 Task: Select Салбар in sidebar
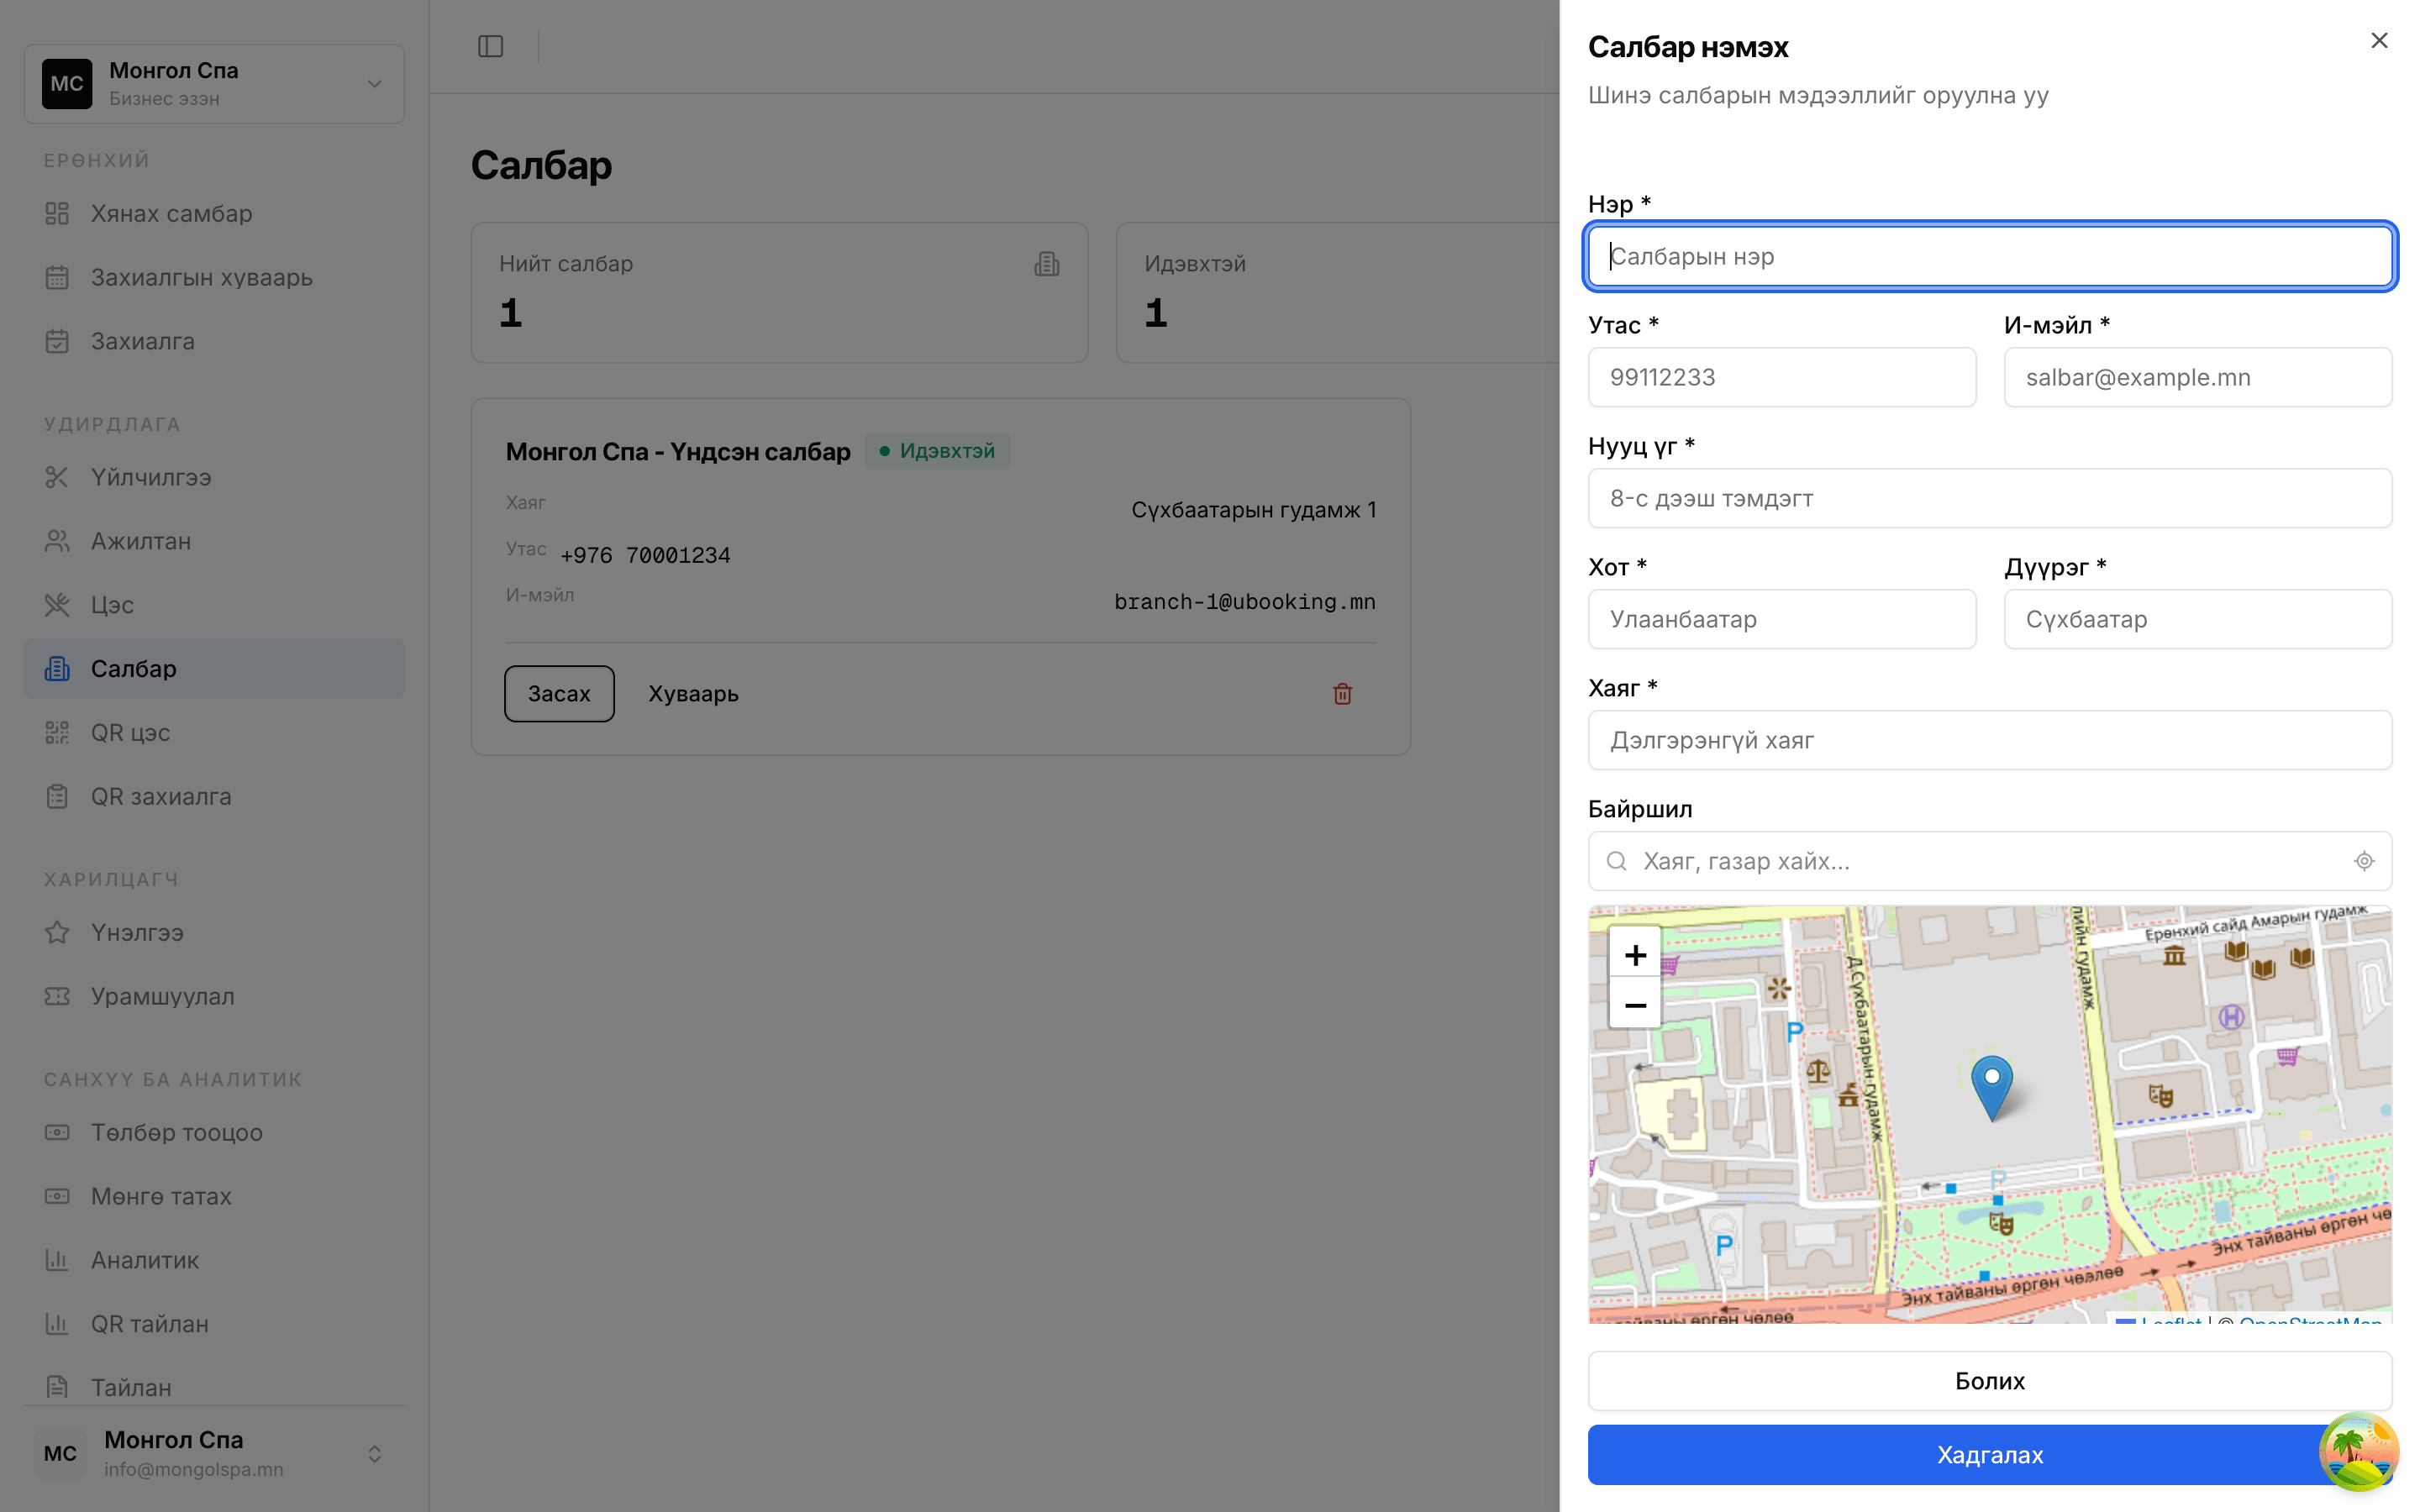(x=214, y=669)
